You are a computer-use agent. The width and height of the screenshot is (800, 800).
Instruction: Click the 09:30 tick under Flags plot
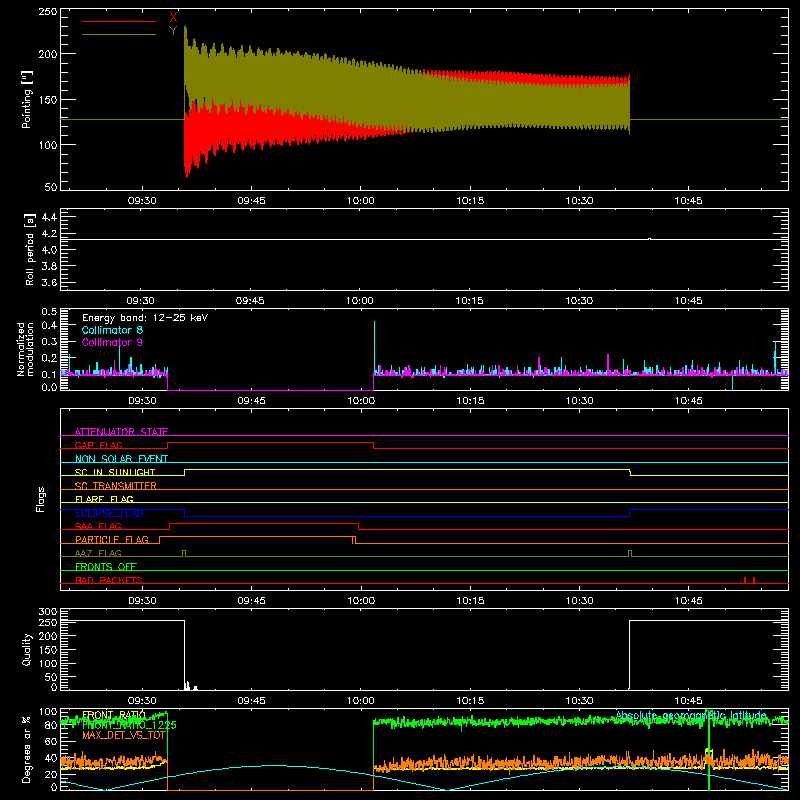pos(142,601)
